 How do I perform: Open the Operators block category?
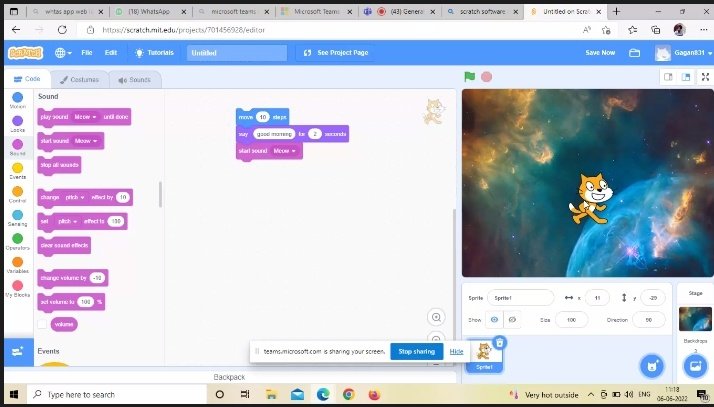click(18, 242)
